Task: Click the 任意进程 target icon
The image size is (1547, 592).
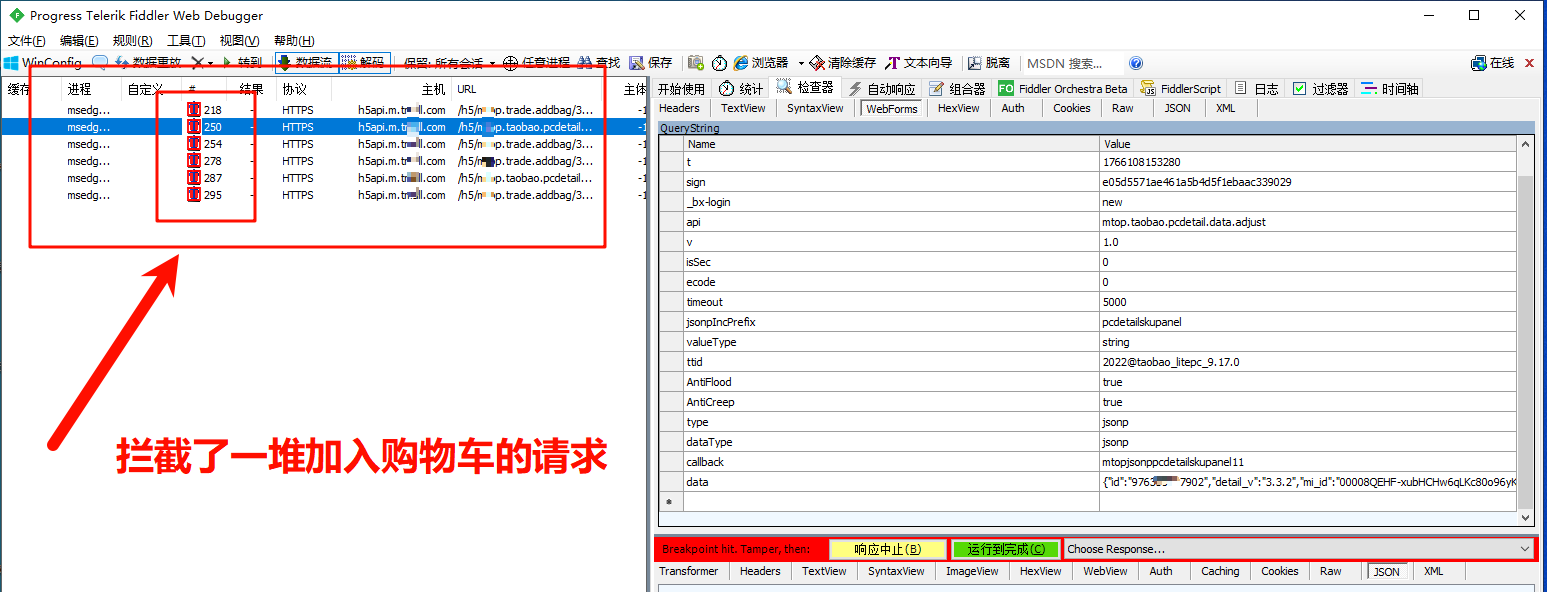Action: [x=510, y=63]
